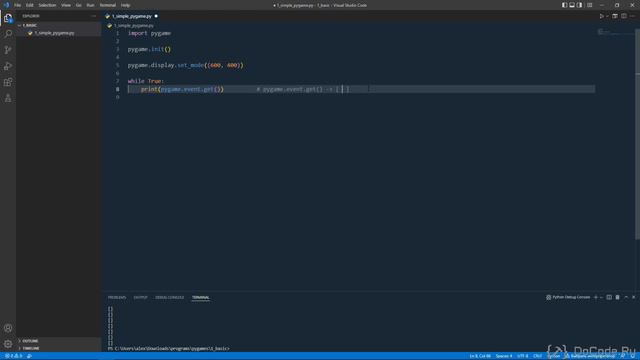This screenshot has height=360, width=640.
Task: Open notifications bell in status bar
Action: point(633,356)
